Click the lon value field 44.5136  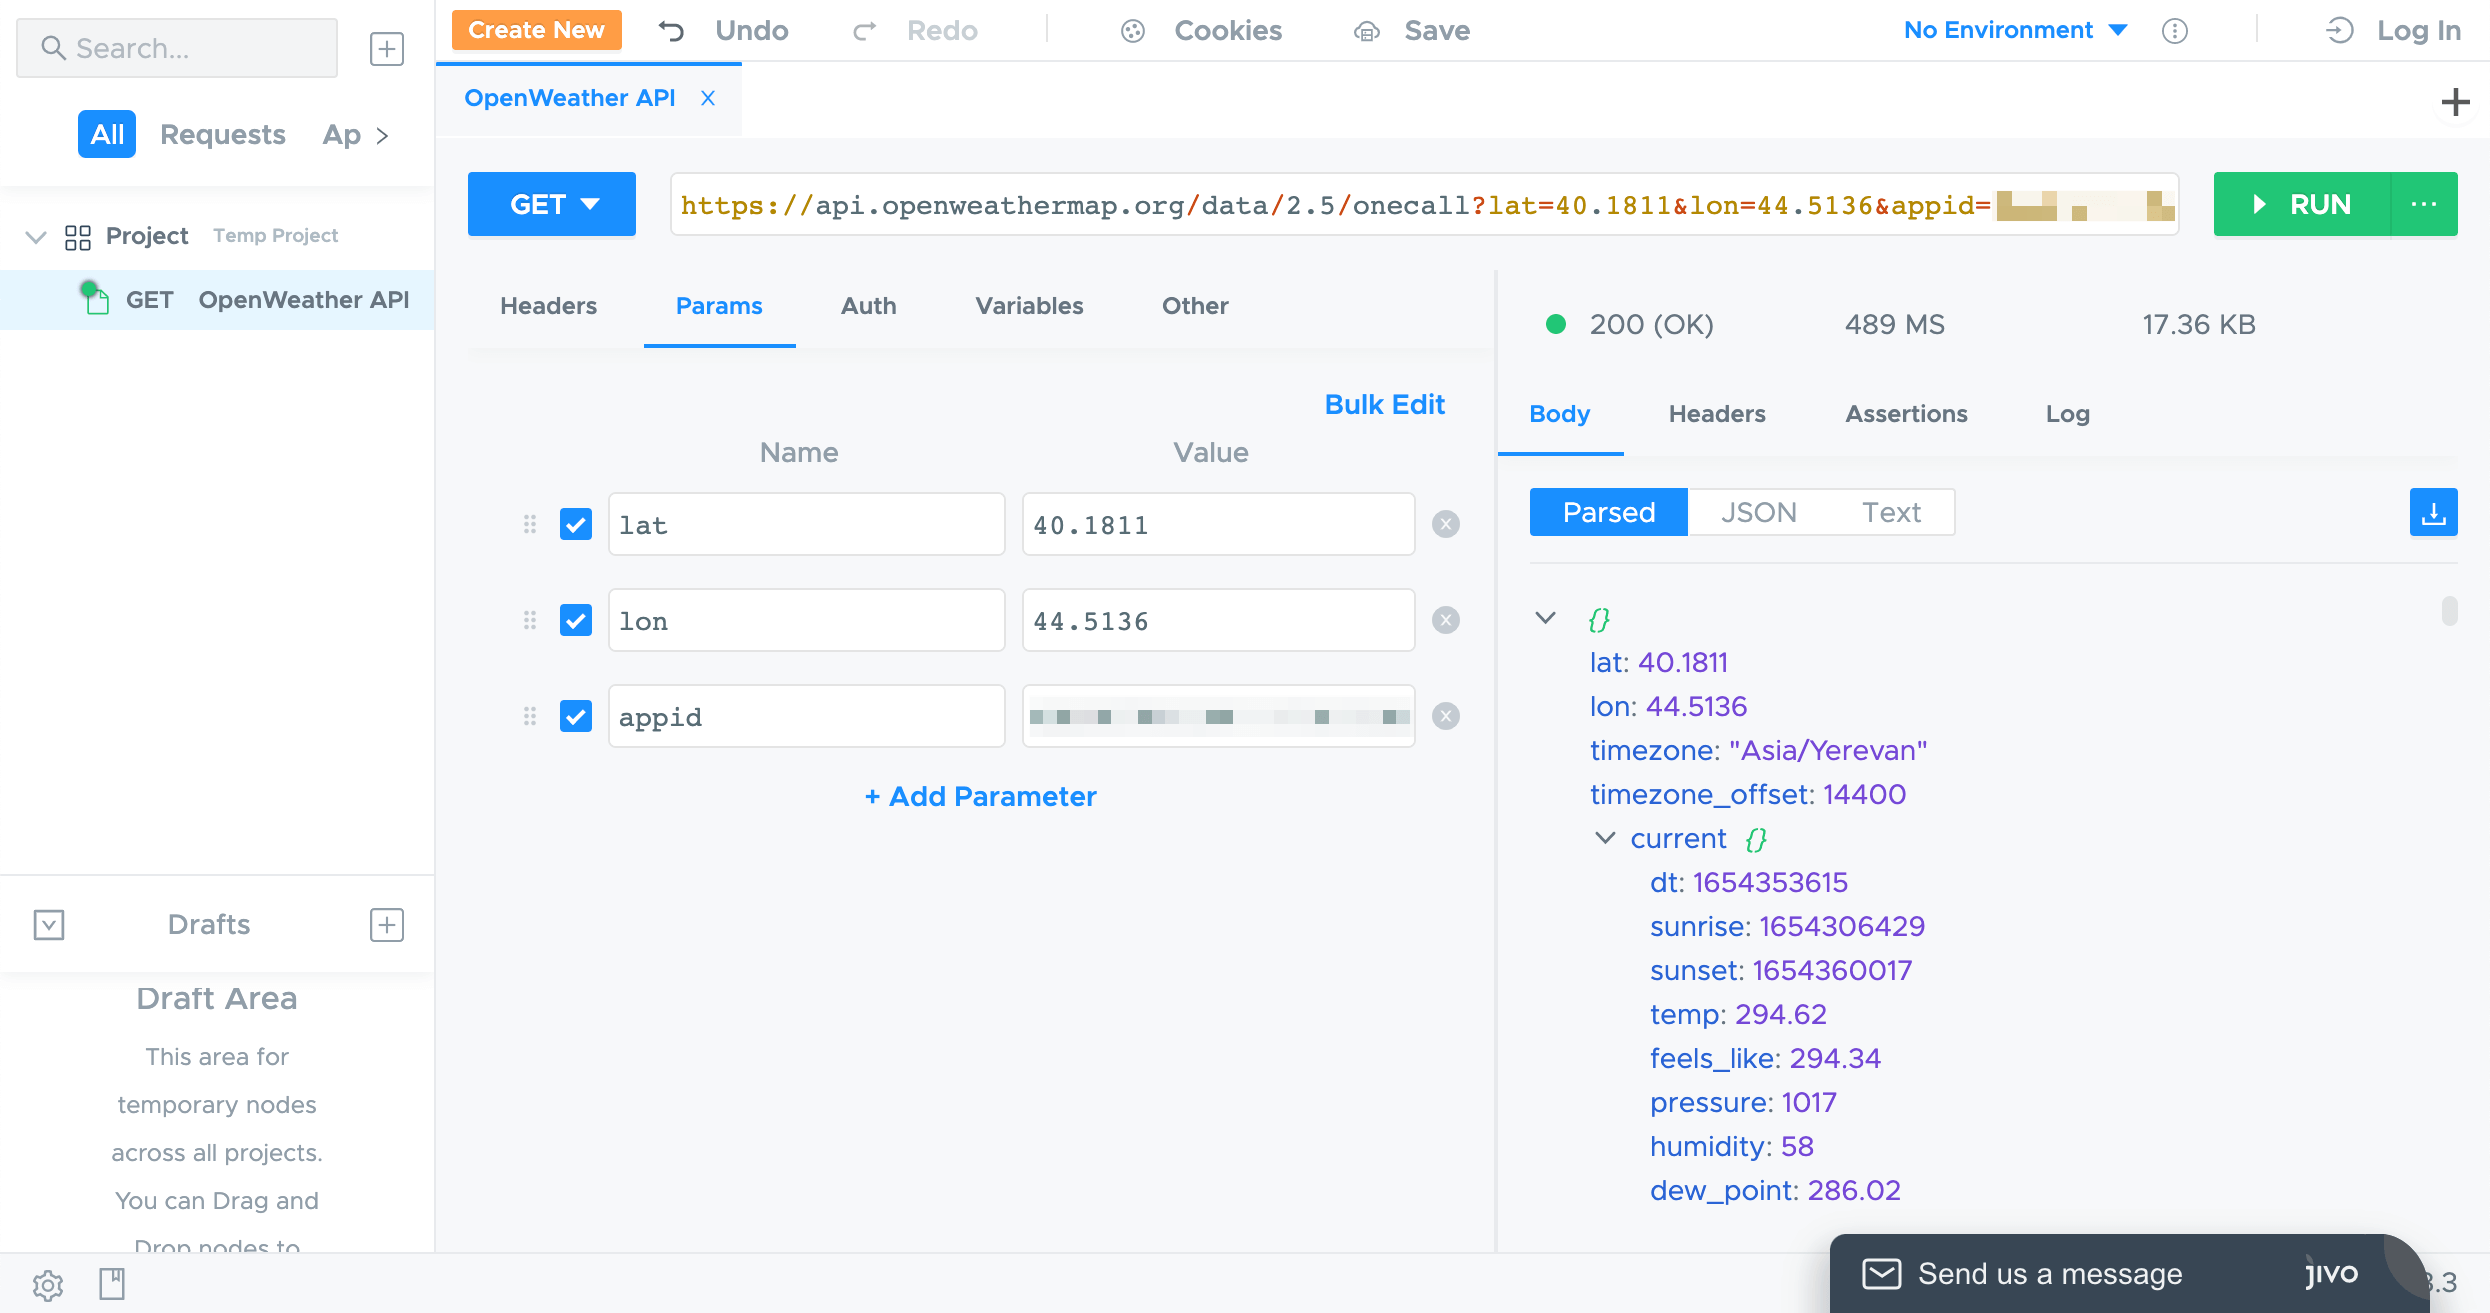coord(1218,620)
